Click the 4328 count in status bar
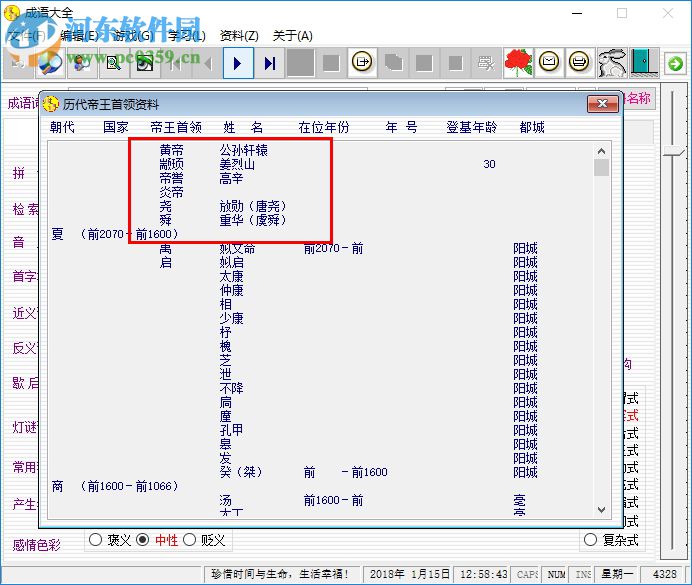 664,574
